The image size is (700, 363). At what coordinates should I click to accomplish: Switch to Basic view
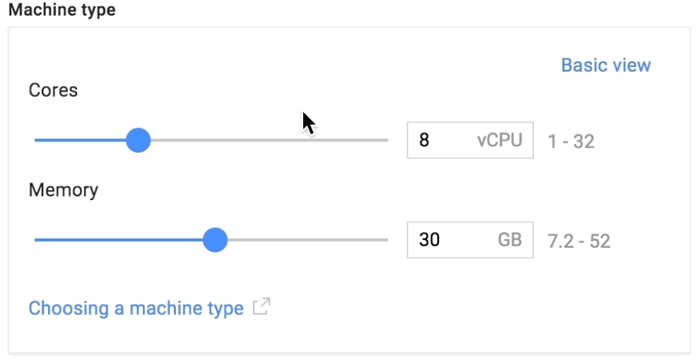click(606, 65)
